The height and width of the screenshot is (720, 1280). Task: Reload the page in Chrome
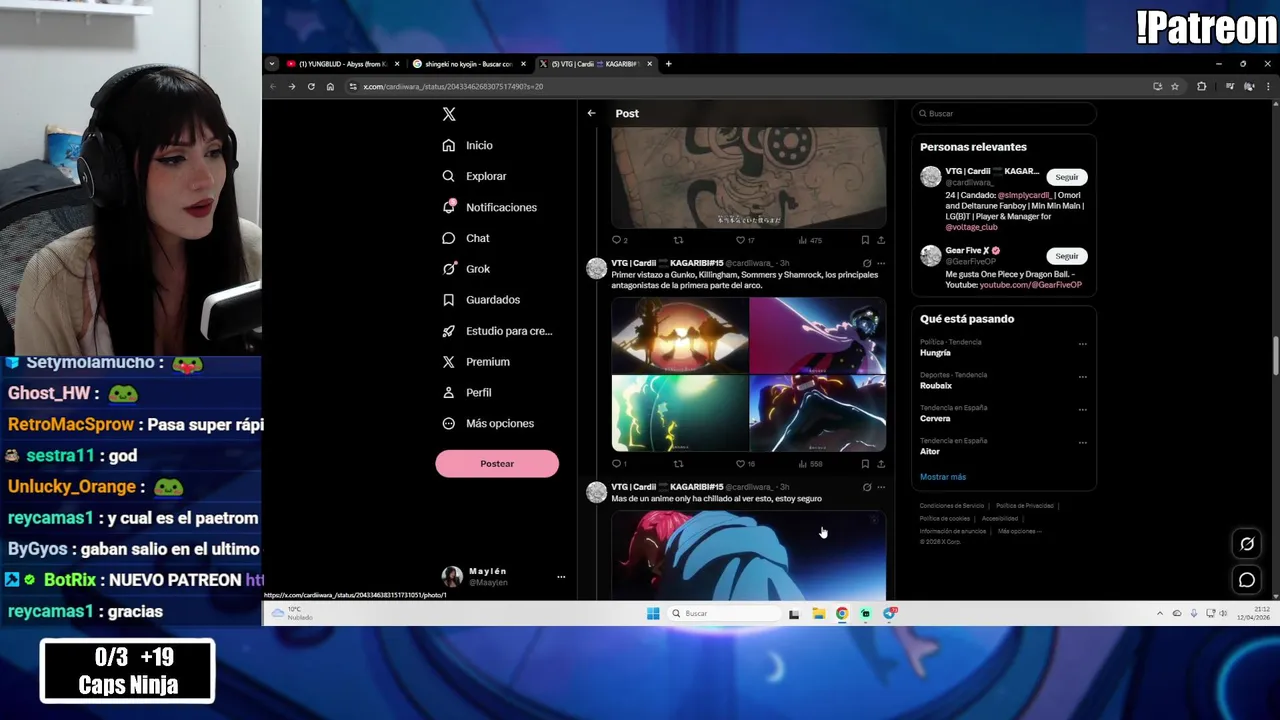point(311,87)
